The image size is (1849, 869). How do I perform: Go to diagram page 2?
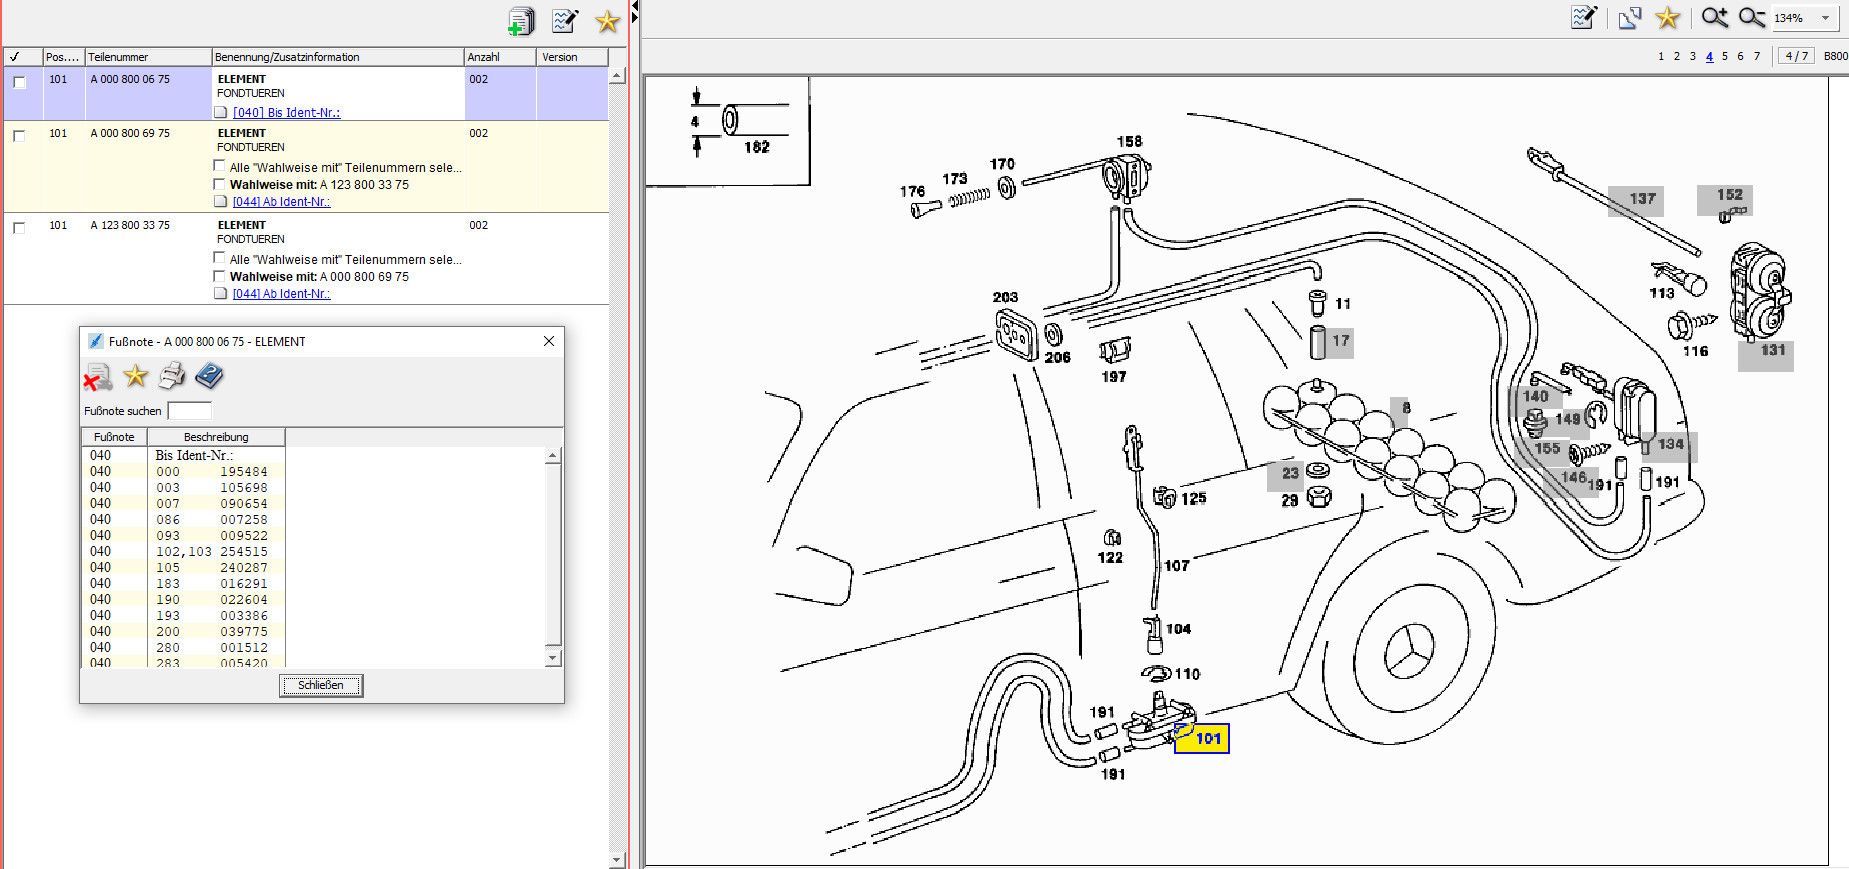pyautogui.click(x=1677, y=56)
